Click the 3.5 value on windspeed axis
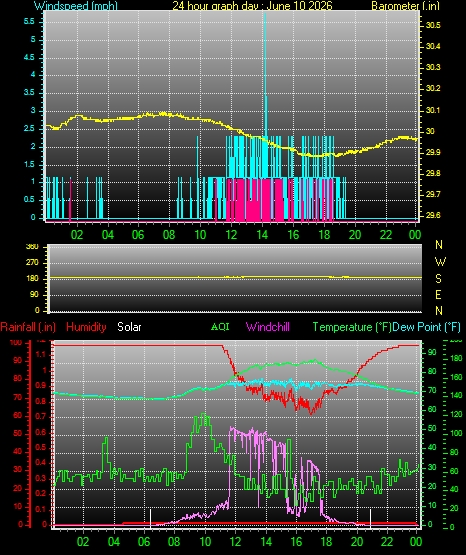Viewport: 466px width, 555px height. pos(29,93)
